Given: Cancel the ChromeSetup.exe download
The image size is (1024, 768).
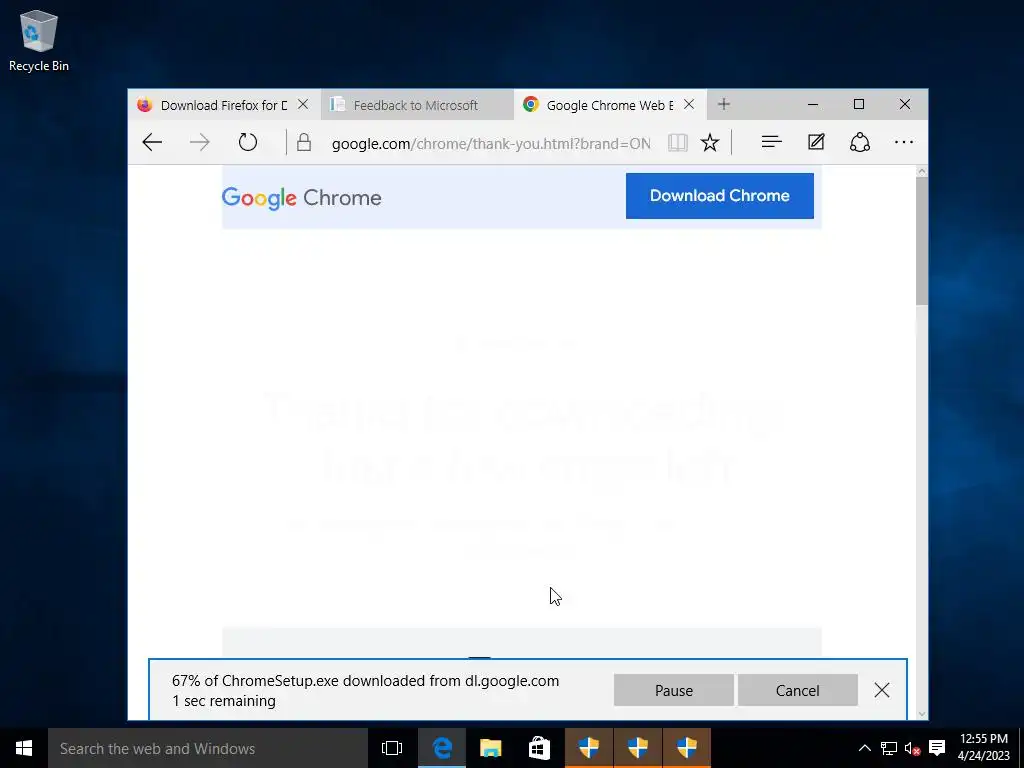Looking at the screenshot, I should coord(797,690).
